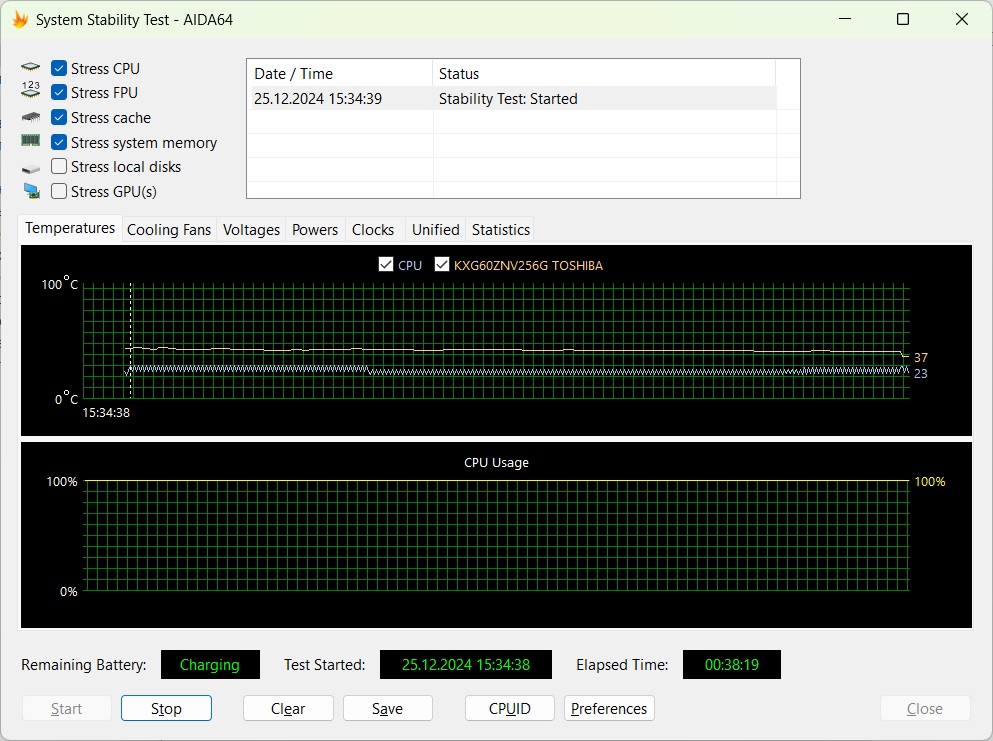Open the Voltages tab
The image size is (993, 741).
[x=251, y=229]
